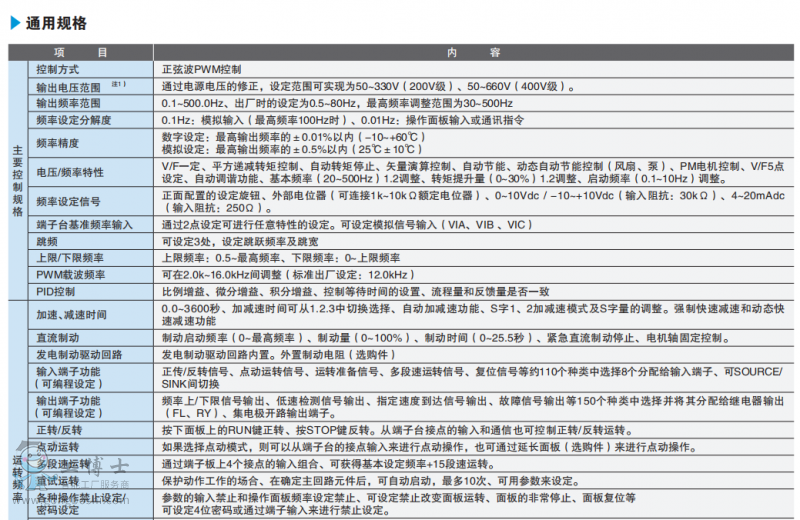
Task: Select the 通用规格 section heading
Action: (x=56, y=22)
